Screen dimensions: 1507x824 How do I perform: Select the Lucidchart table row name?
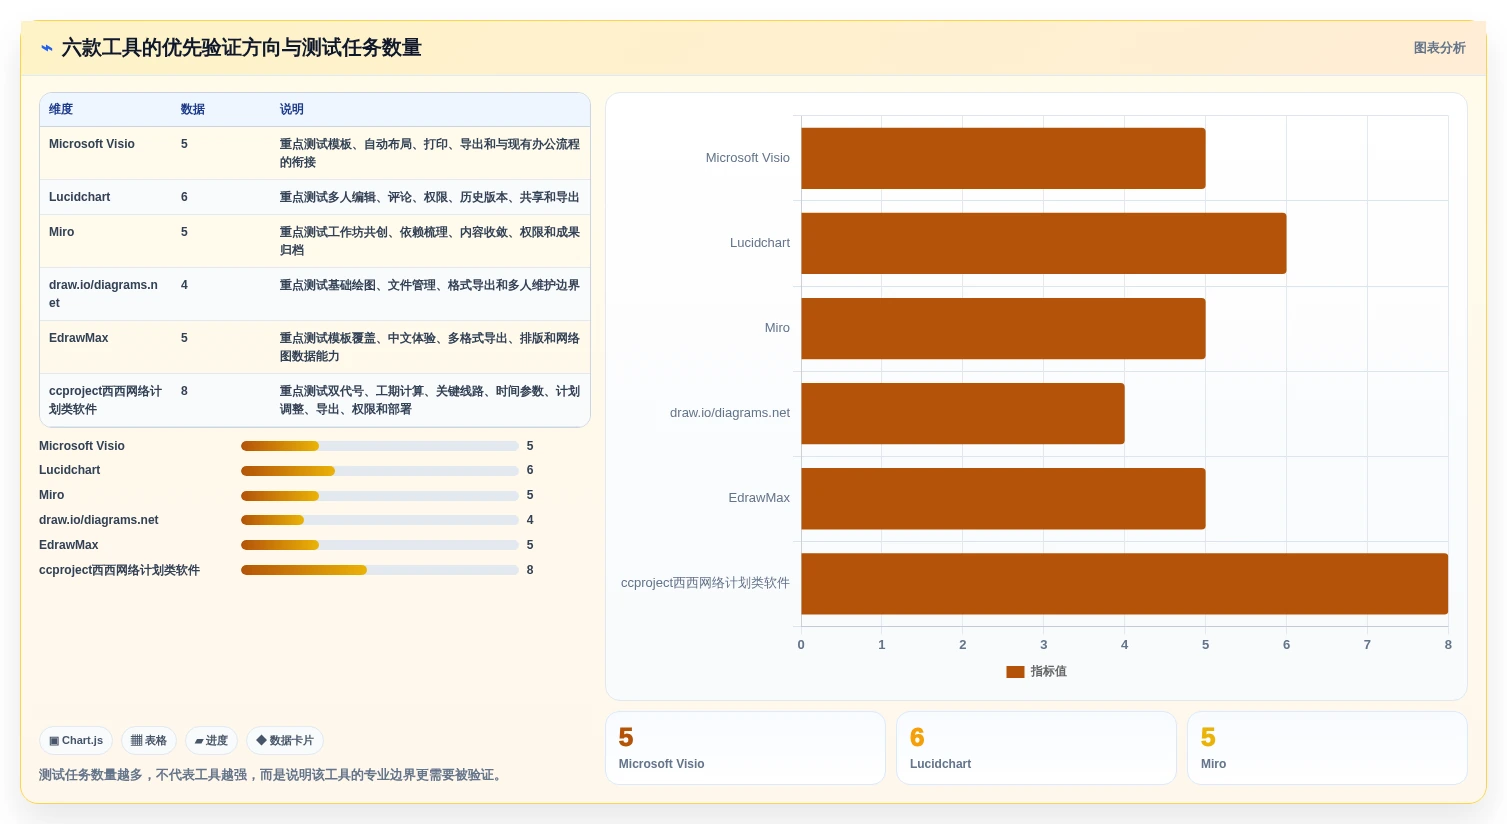tap(80, 197)
